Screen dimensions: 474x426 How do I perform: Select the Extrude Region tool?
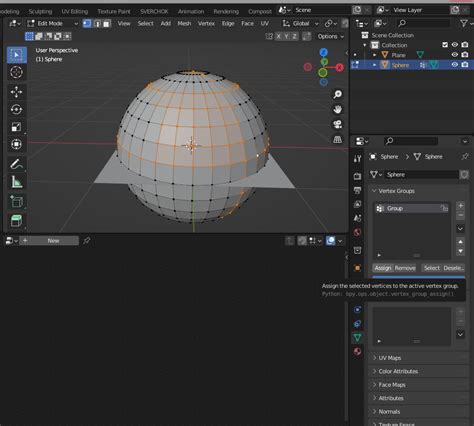click(16, 220)
